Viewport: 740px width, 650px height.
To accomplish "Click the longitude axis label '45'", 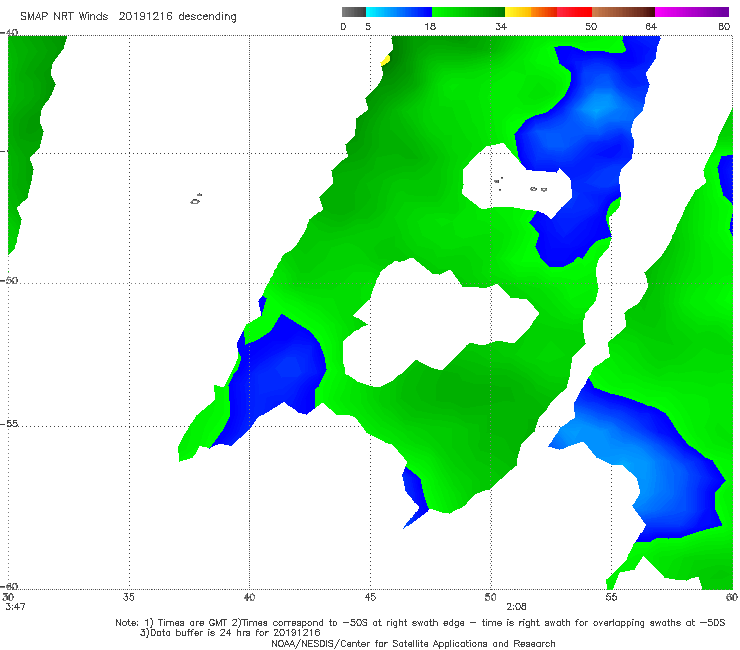I will (370, 597).
